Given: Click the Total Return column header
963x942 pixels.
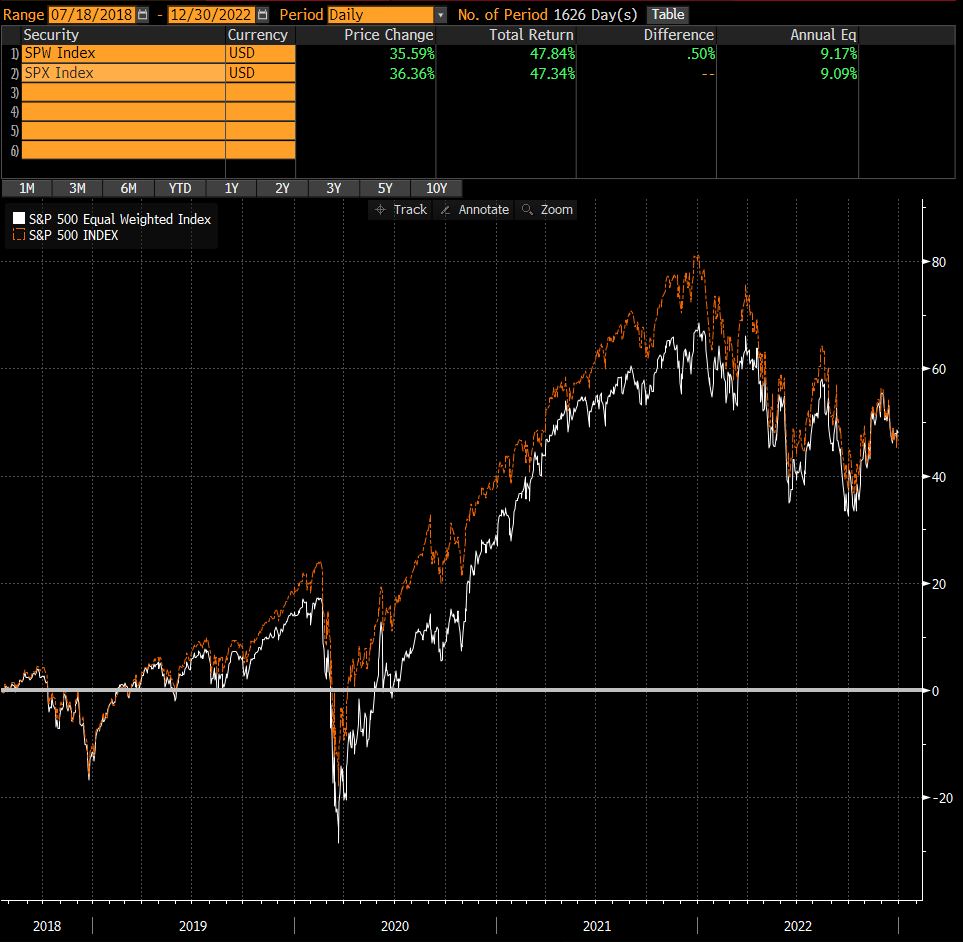Looking at the screenshot, I should pyautogui.click(x=531, y=35).
